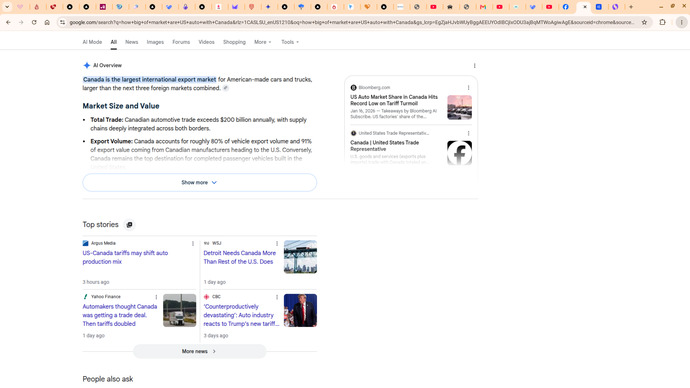Screen dimensions: 690x388
Task: Open the tab search dropdown chevron
Action: (x=7, y=7)
